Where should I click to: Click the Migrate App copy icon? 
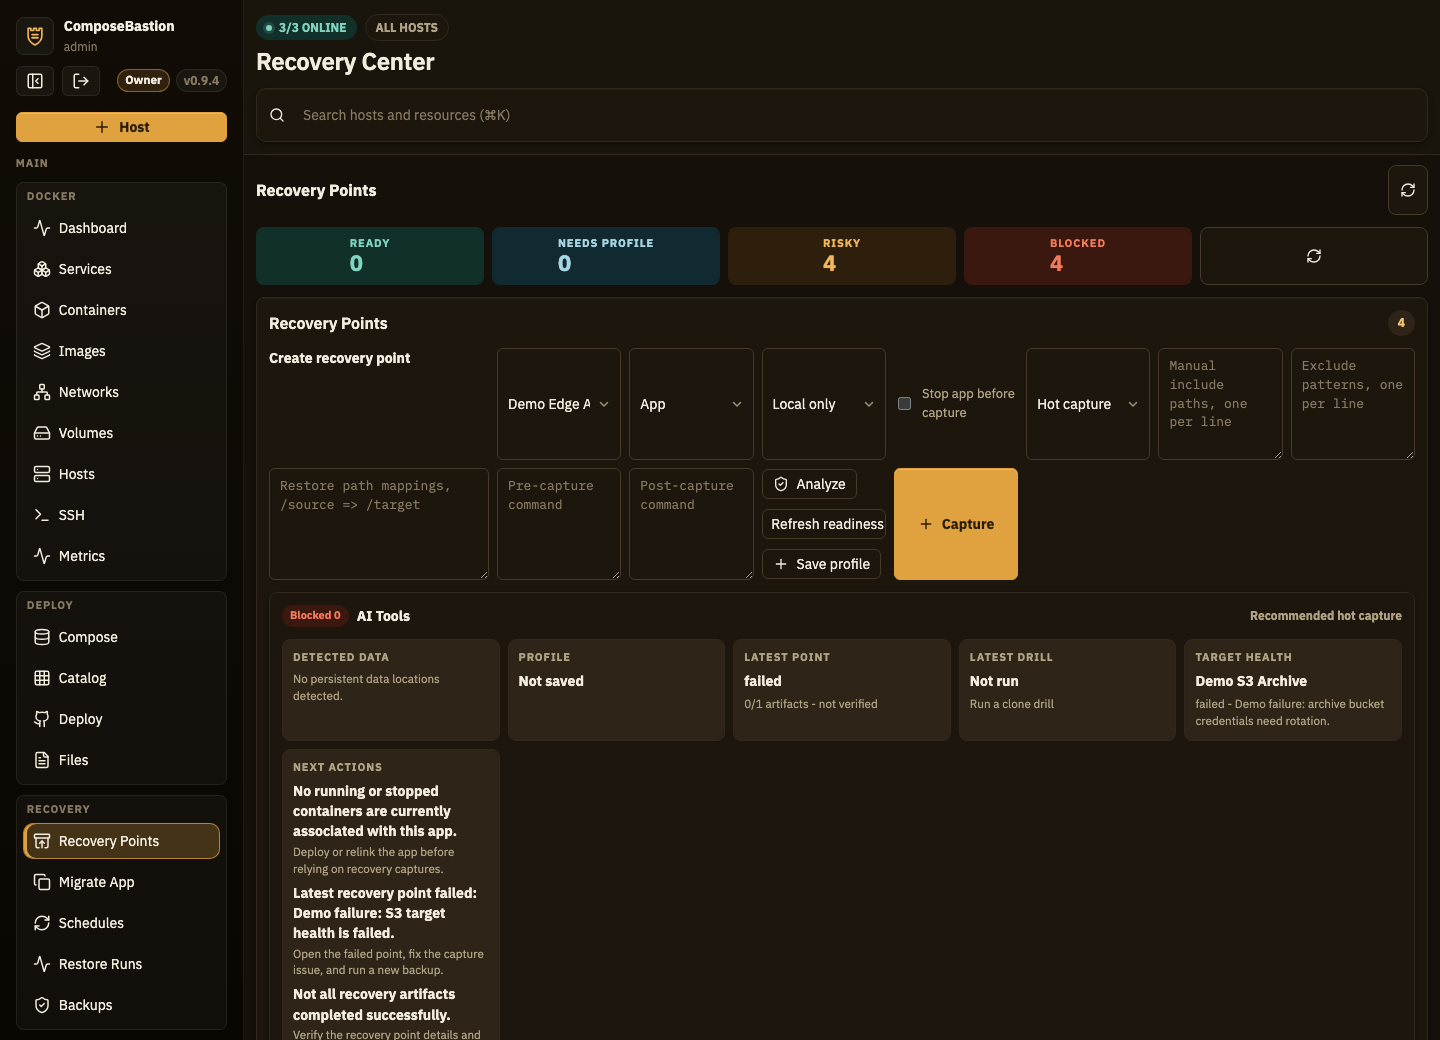click(42, 882)
